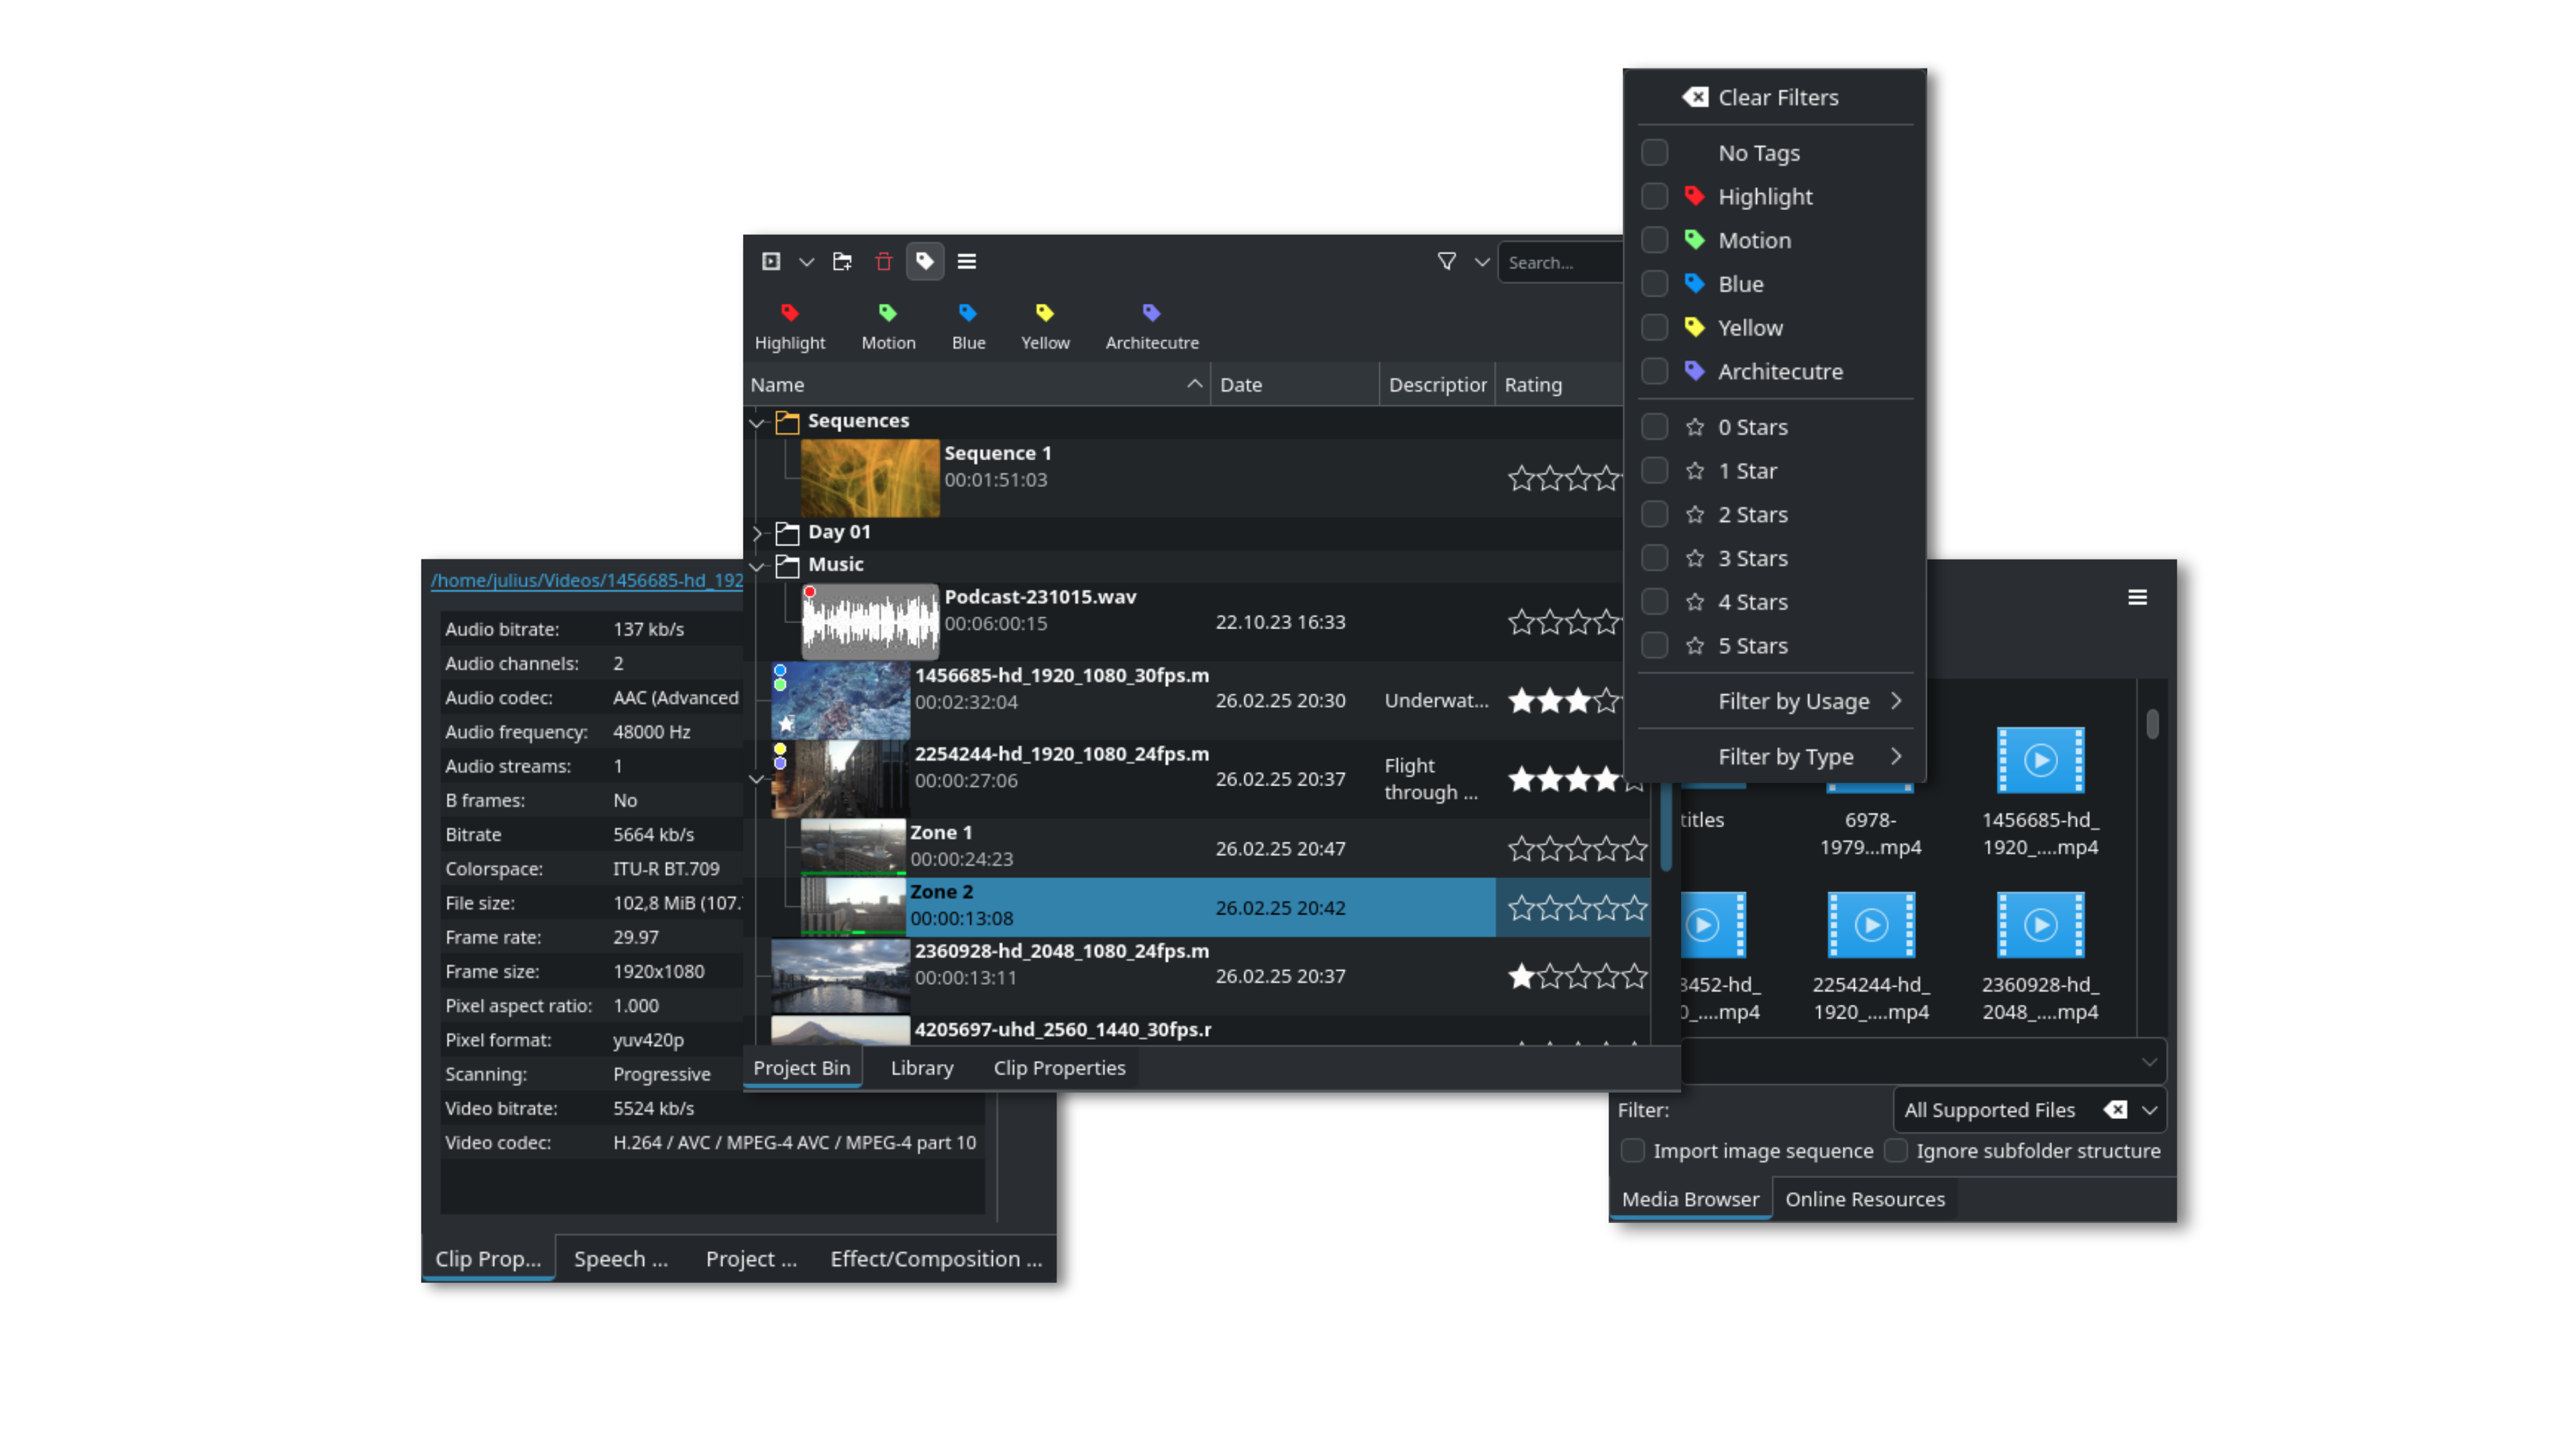Collapse the Sequences folder

(757, 422)
